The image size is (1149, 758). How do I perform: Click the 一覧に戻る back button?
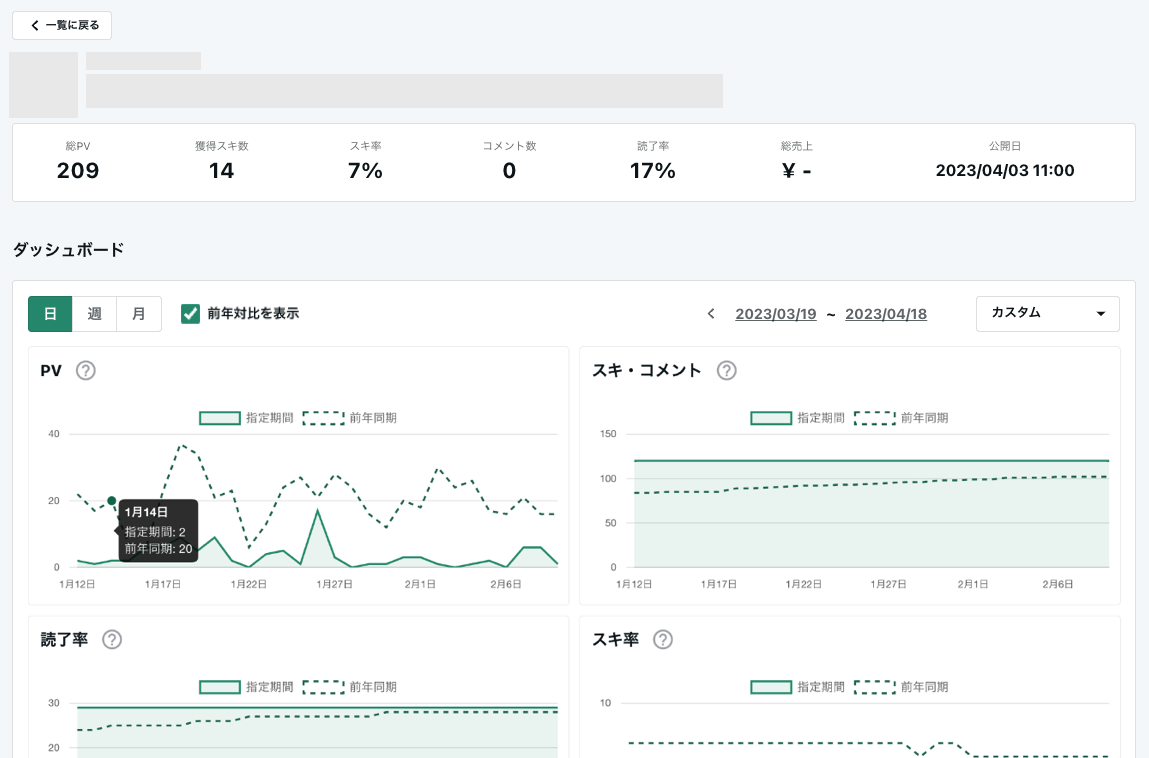coord(62,26)
